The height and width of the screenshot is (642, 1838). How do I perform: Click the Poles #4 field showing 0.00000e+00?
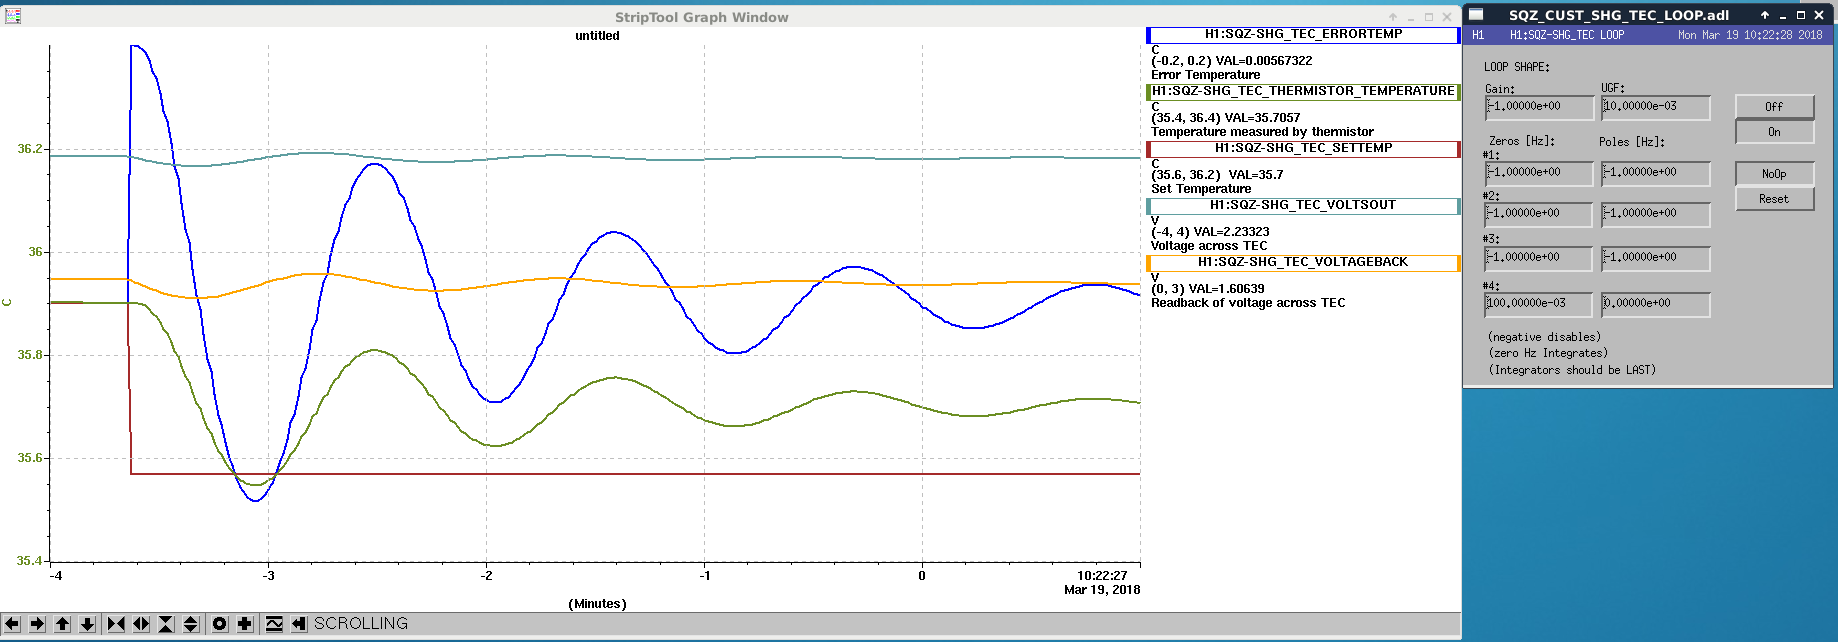coord(1656,304)
